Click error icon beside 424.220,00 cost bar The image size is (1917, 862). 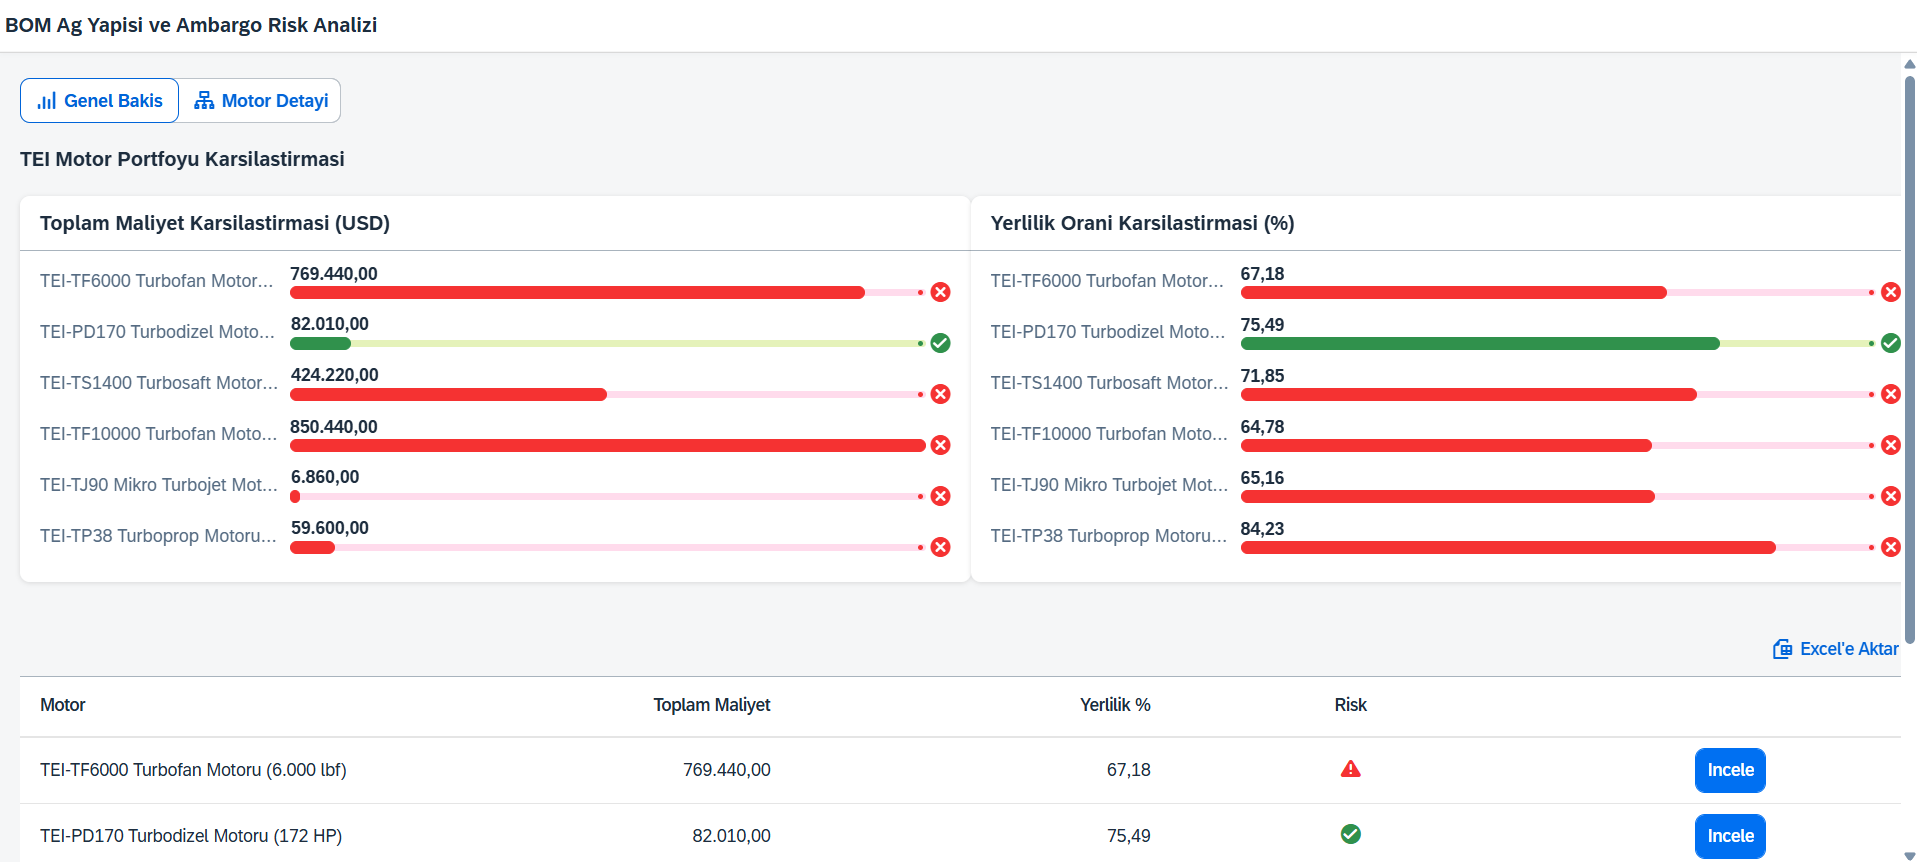(940, 394)
